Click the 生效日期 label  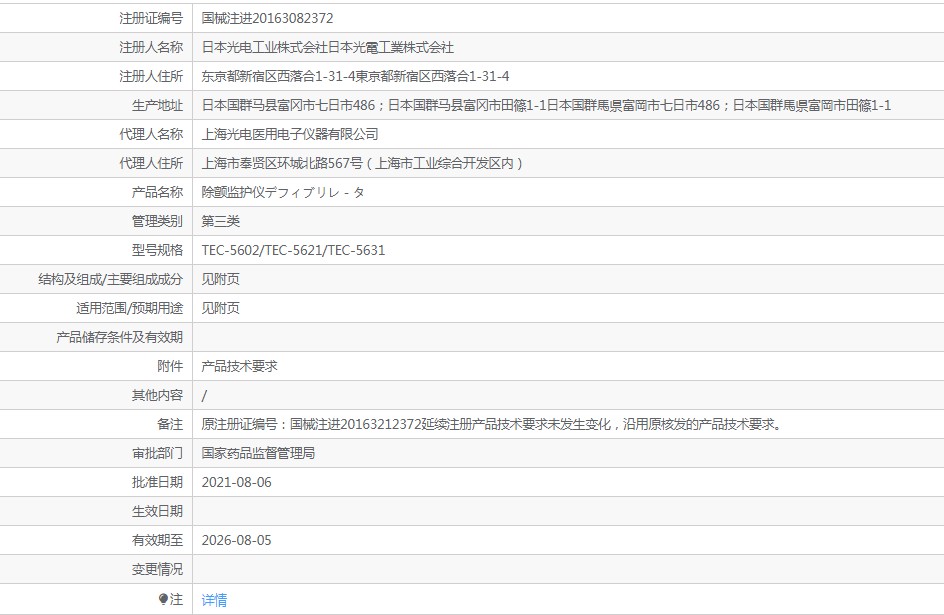pos(157,511)
